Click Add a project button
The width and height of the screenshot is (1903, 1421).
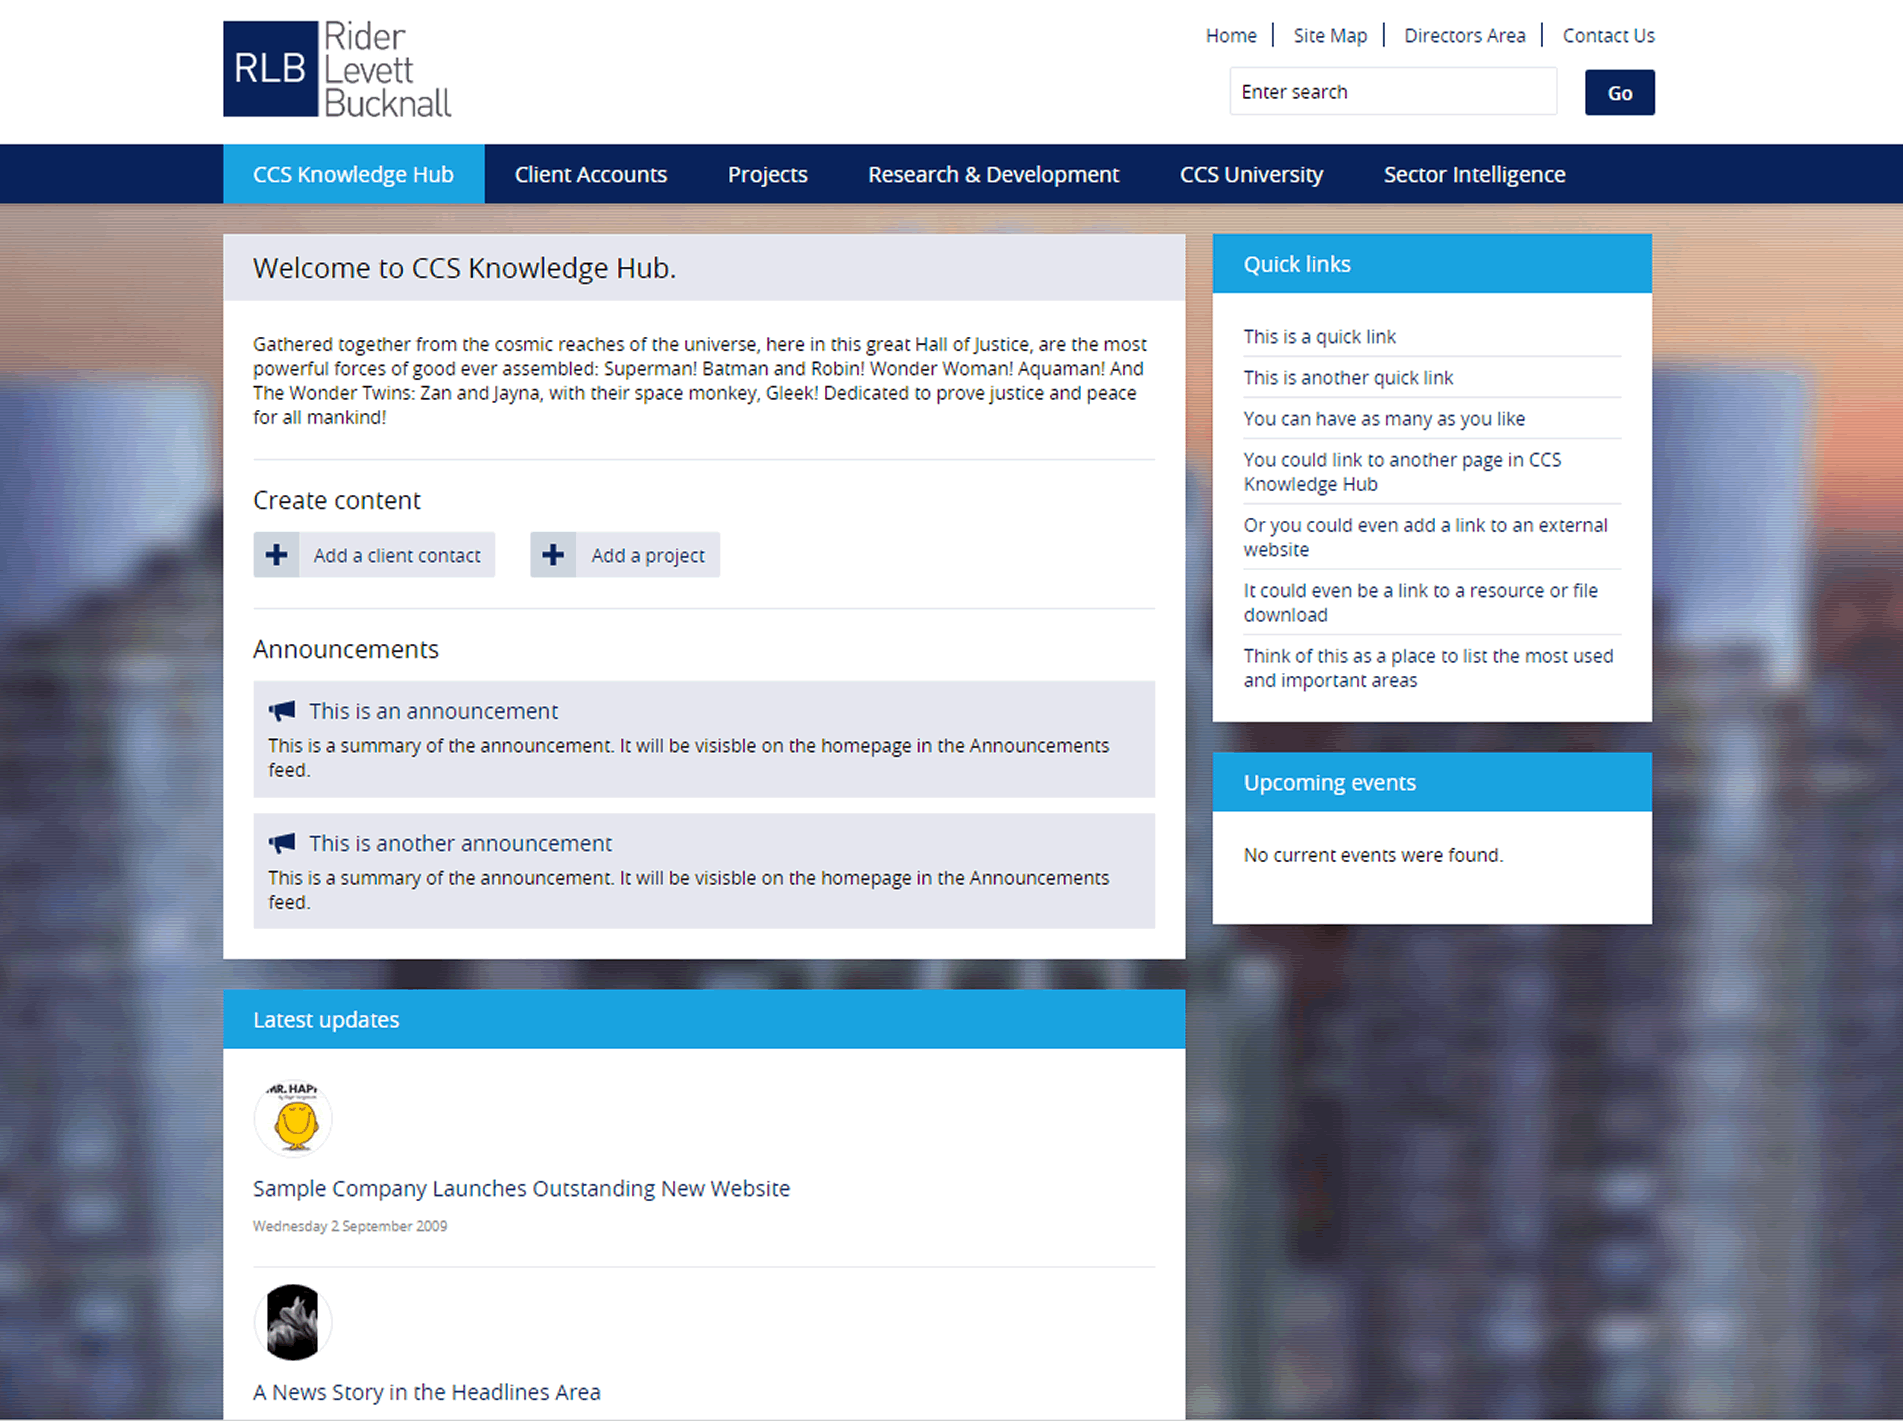625,555
